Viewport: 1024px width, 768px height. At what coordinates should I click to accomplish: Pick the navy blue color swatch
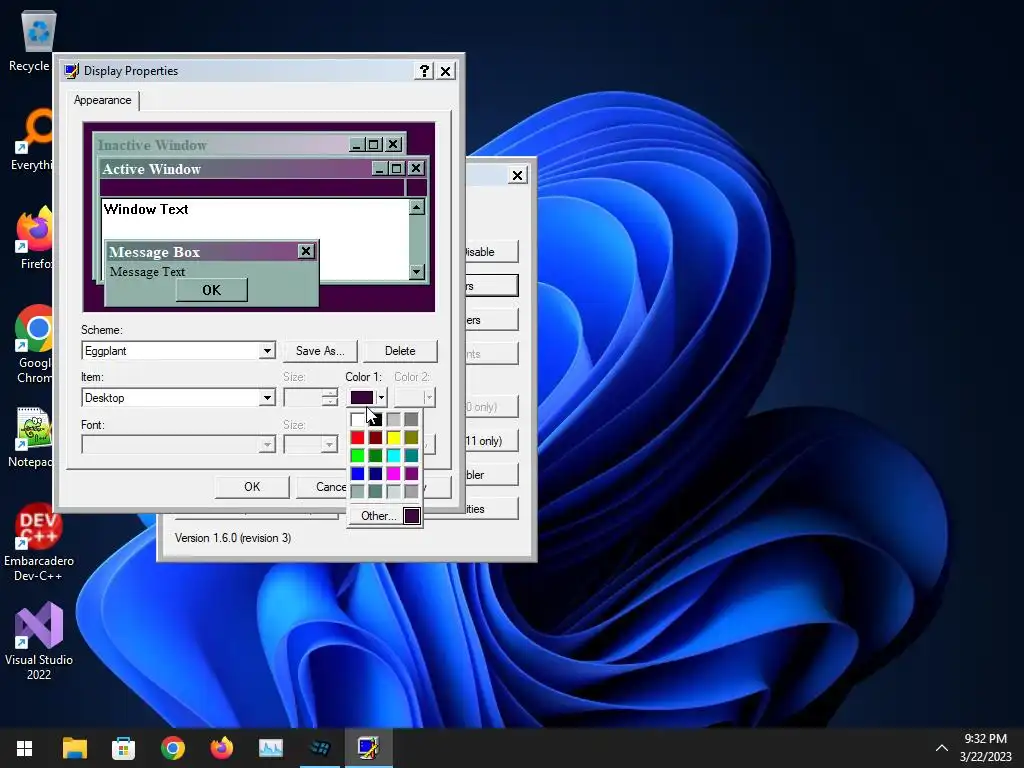coord(376,473)
